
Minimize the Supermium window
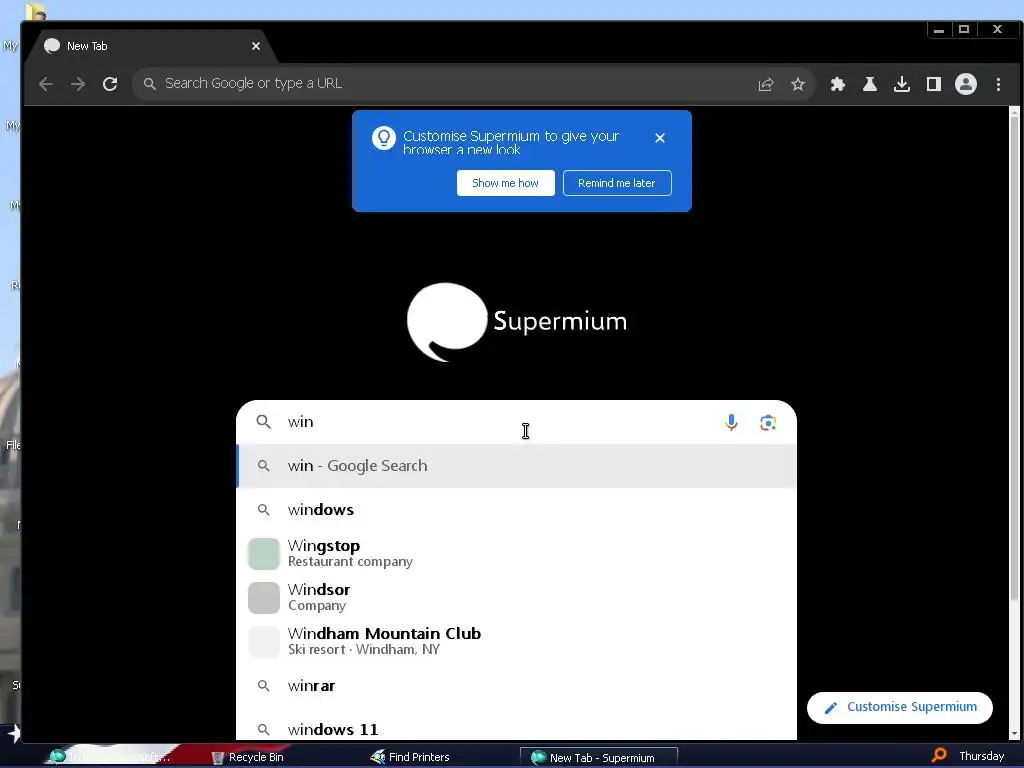point(938,30)
